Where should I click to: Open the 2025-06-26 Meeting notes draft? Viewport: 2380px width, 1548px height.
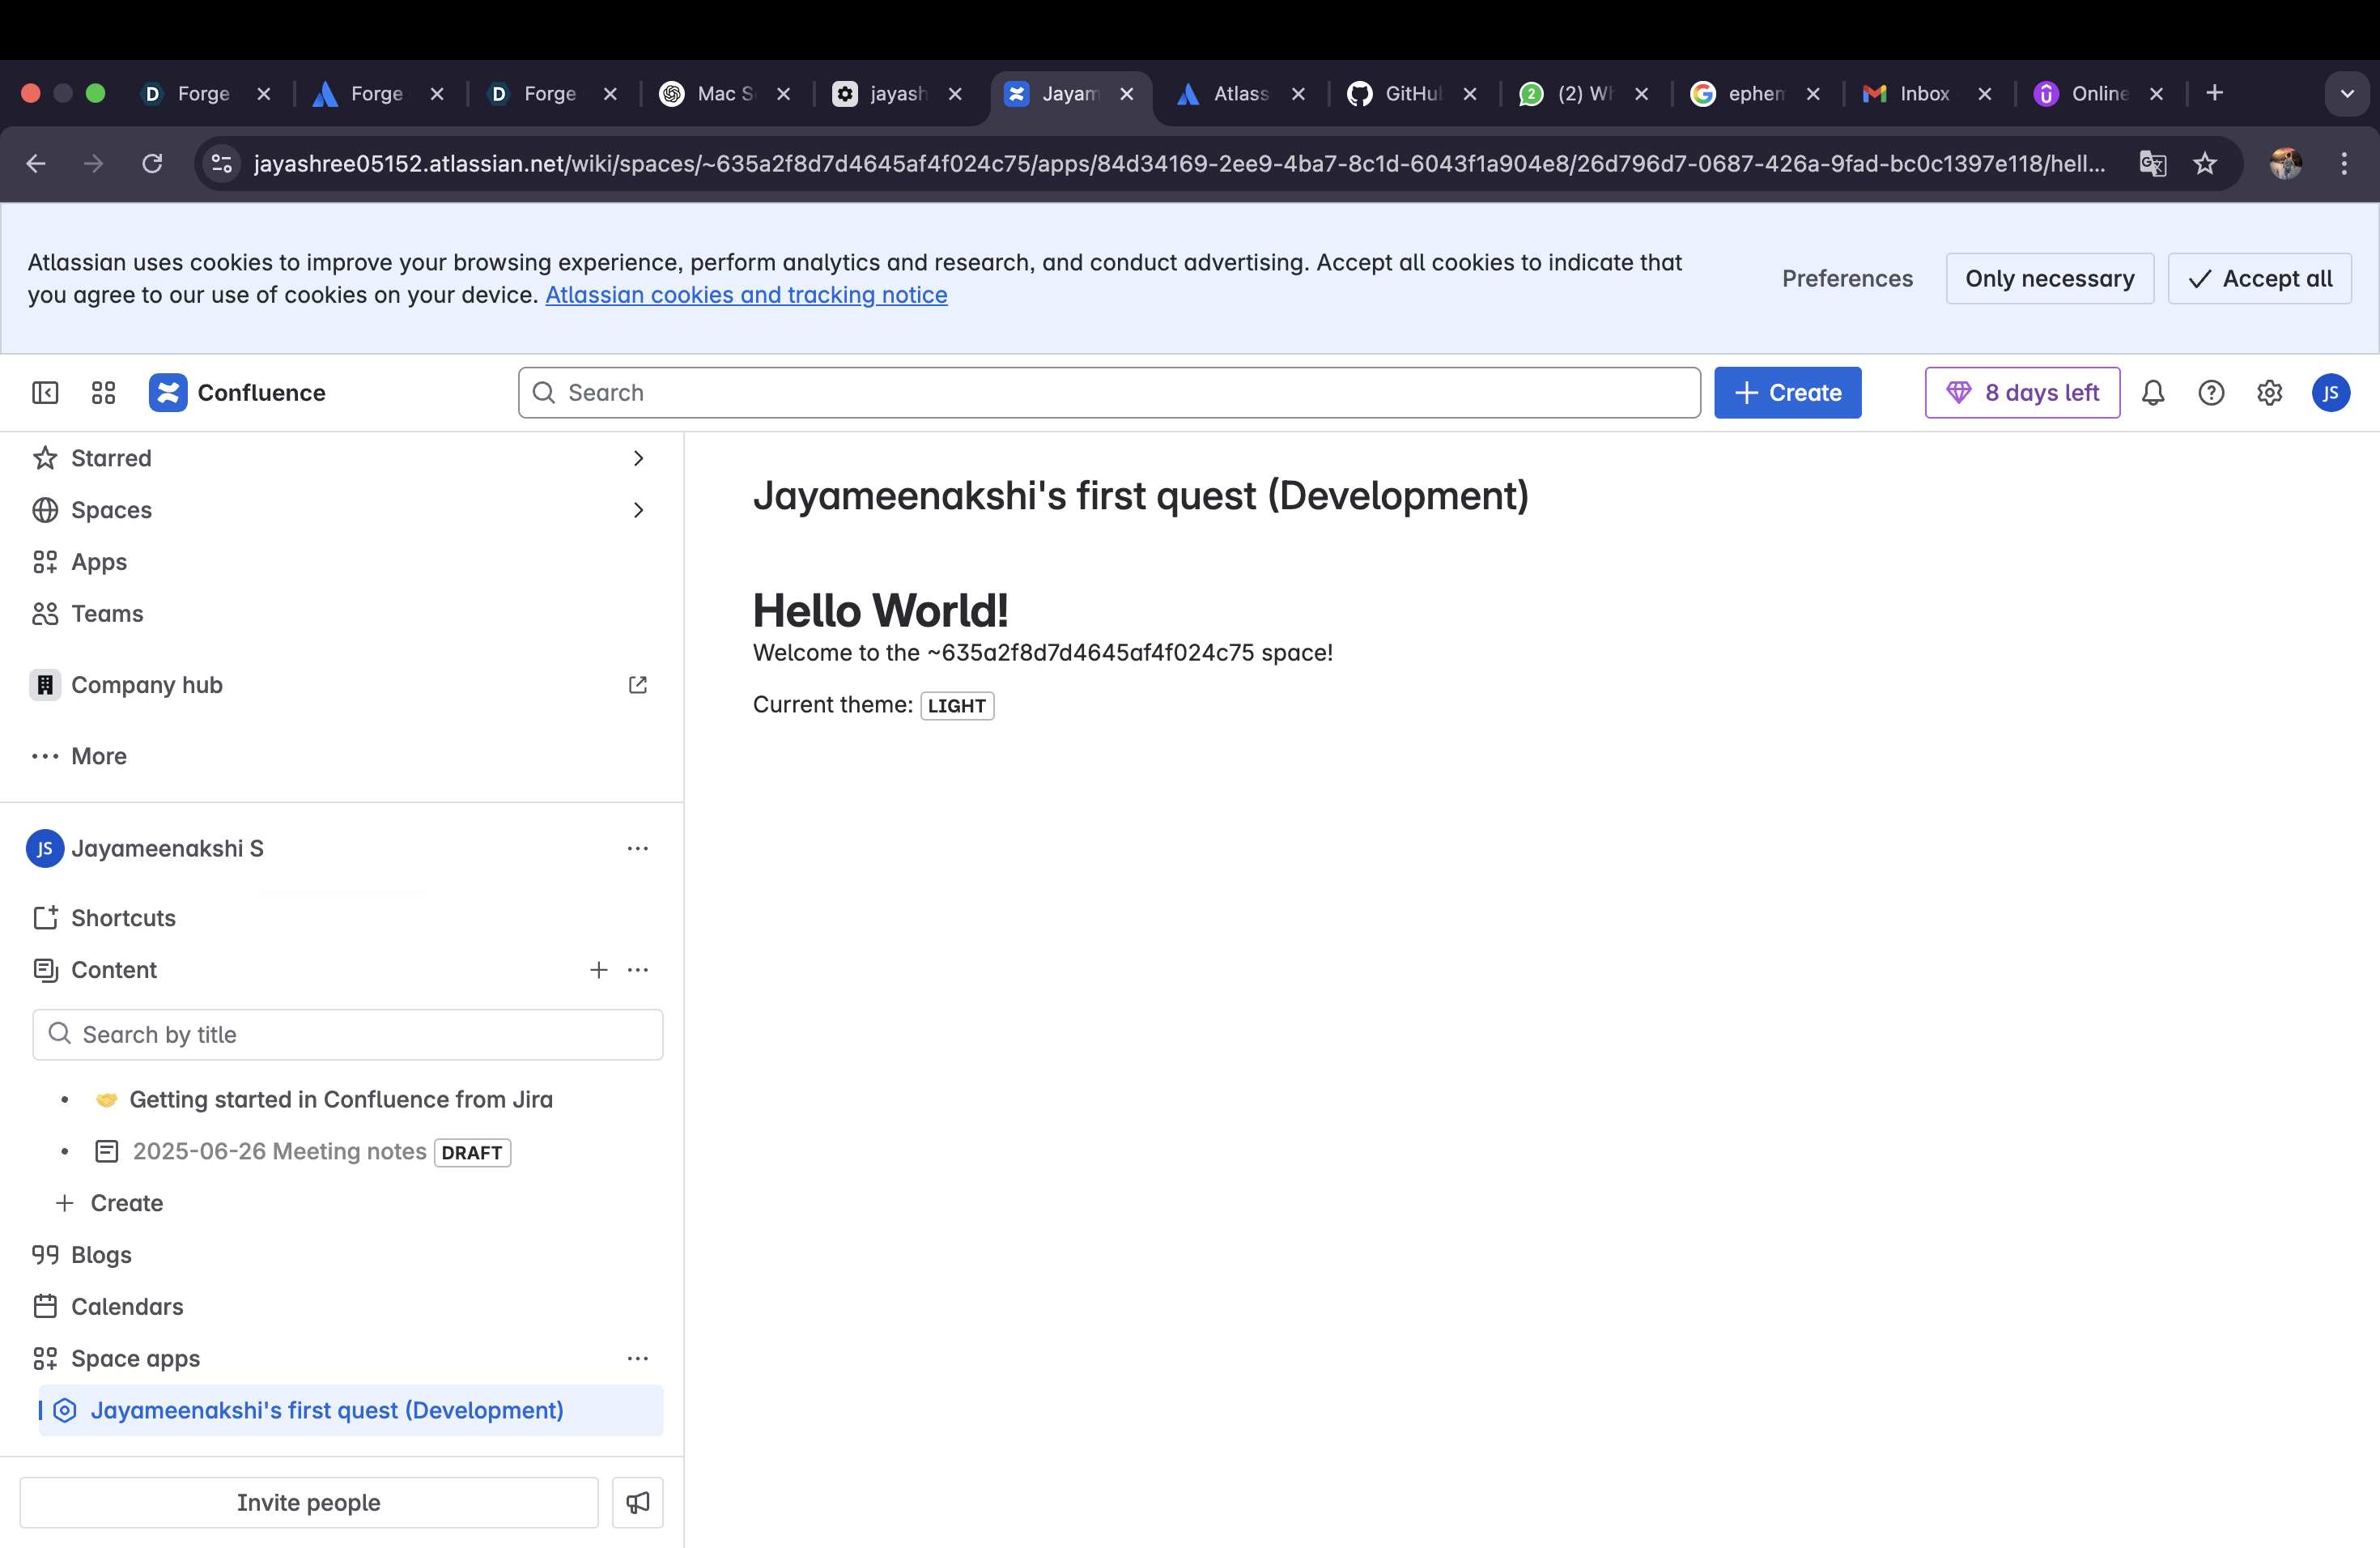coord(279,1151)
